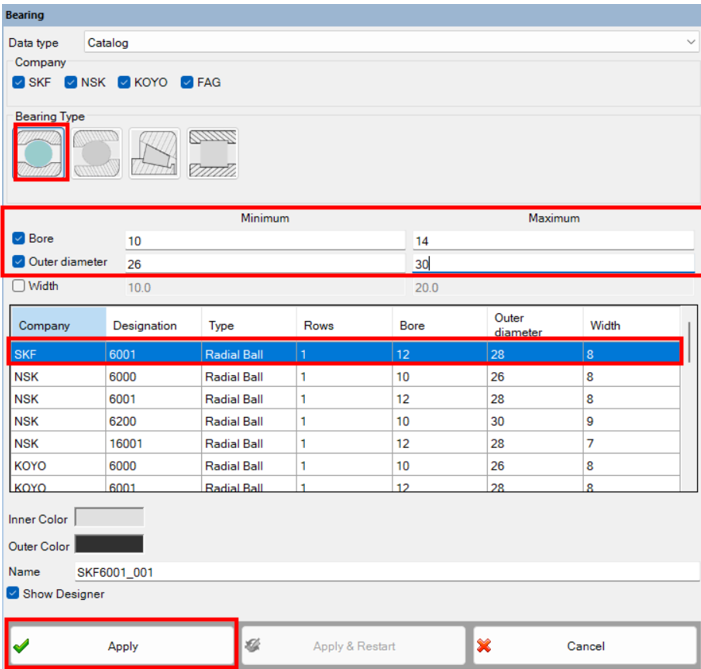This screenshot has height=669, width=701.
Task: Click the Cancel button
Action: coord(585,646)
